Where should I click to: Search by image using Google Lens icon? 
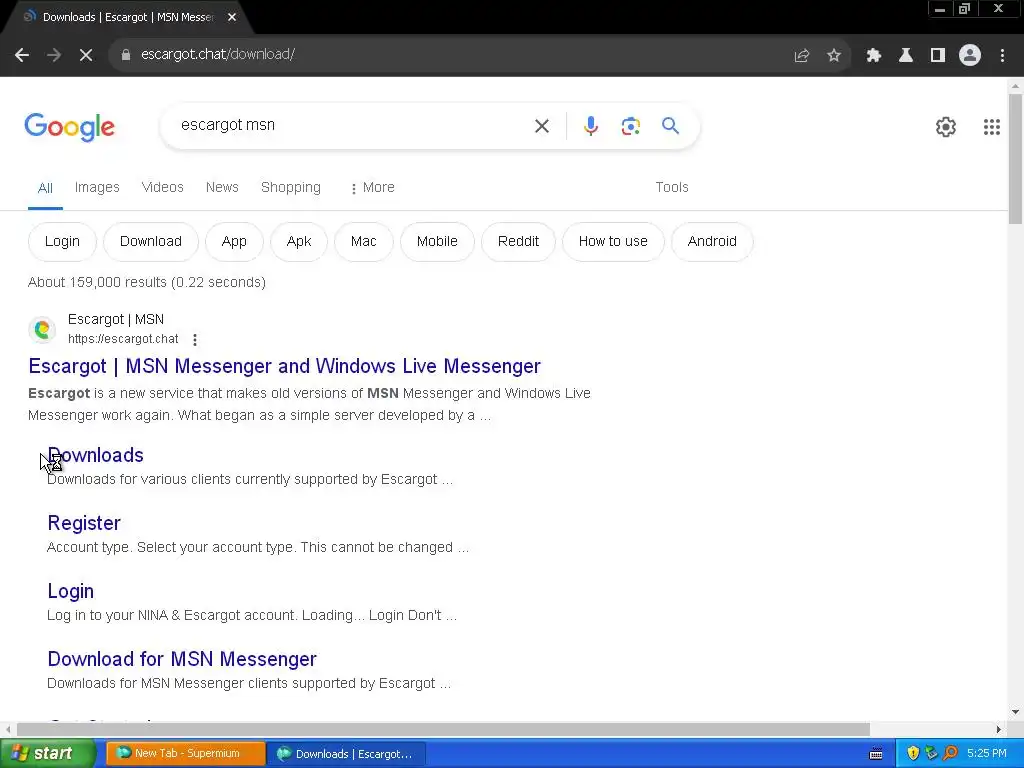tap(630, 126)
